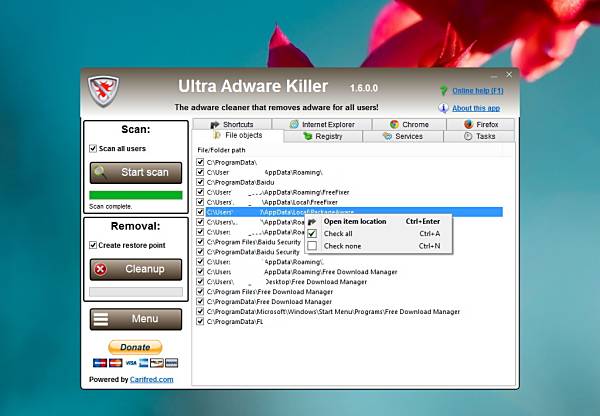This screenshot has width=600, height=416.
Task: Click the empty cleanup progress bar
Action: [x=136, y=292]
